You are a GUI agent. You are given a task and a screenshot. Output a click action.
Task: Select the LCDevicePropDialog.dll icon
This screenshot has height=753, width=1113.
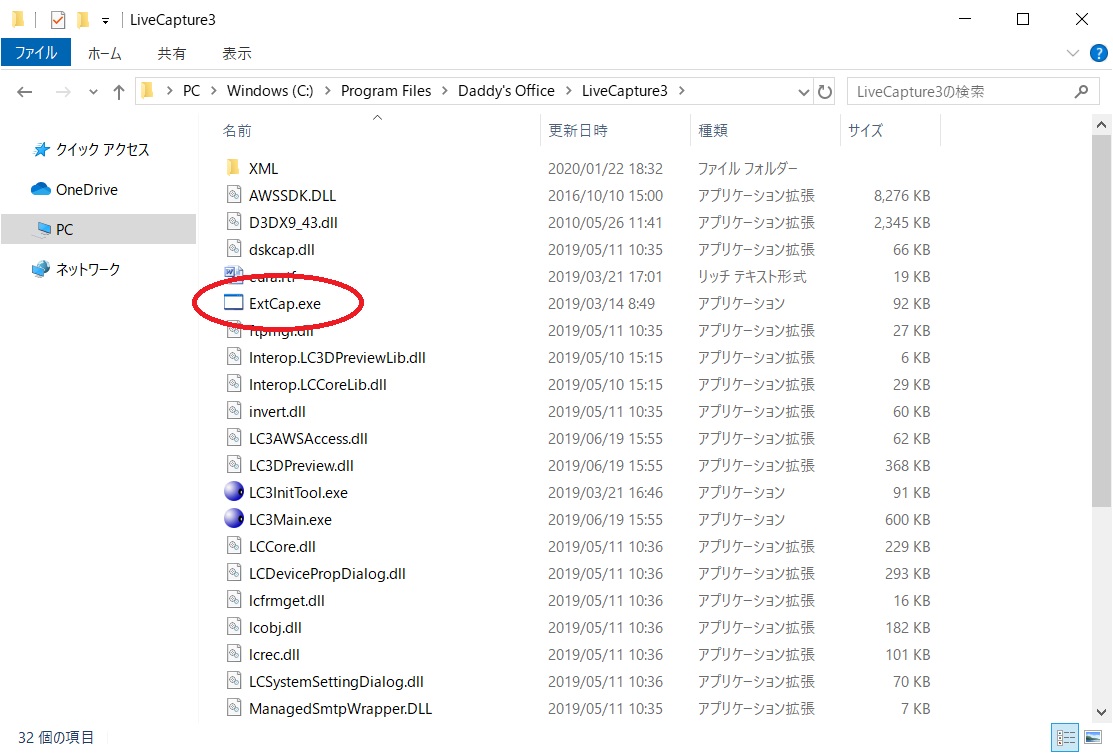tap(234, 572)
